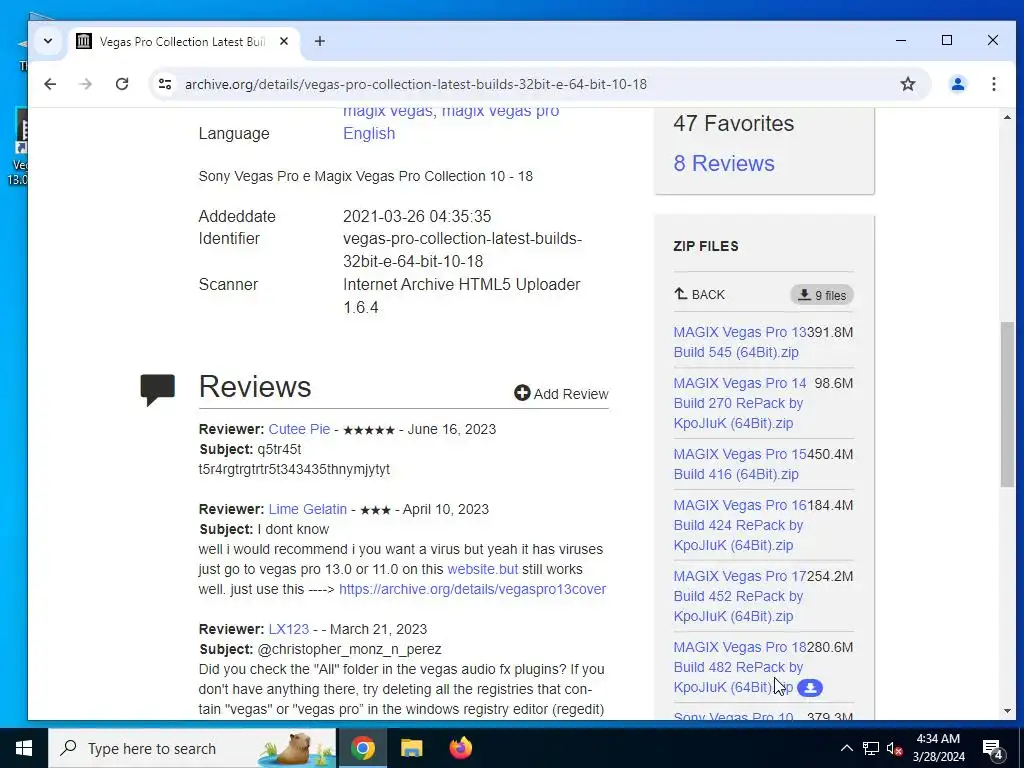Open MAGIX Vegas Pro 14 Build 270 zip

click(x=739, y=403)
